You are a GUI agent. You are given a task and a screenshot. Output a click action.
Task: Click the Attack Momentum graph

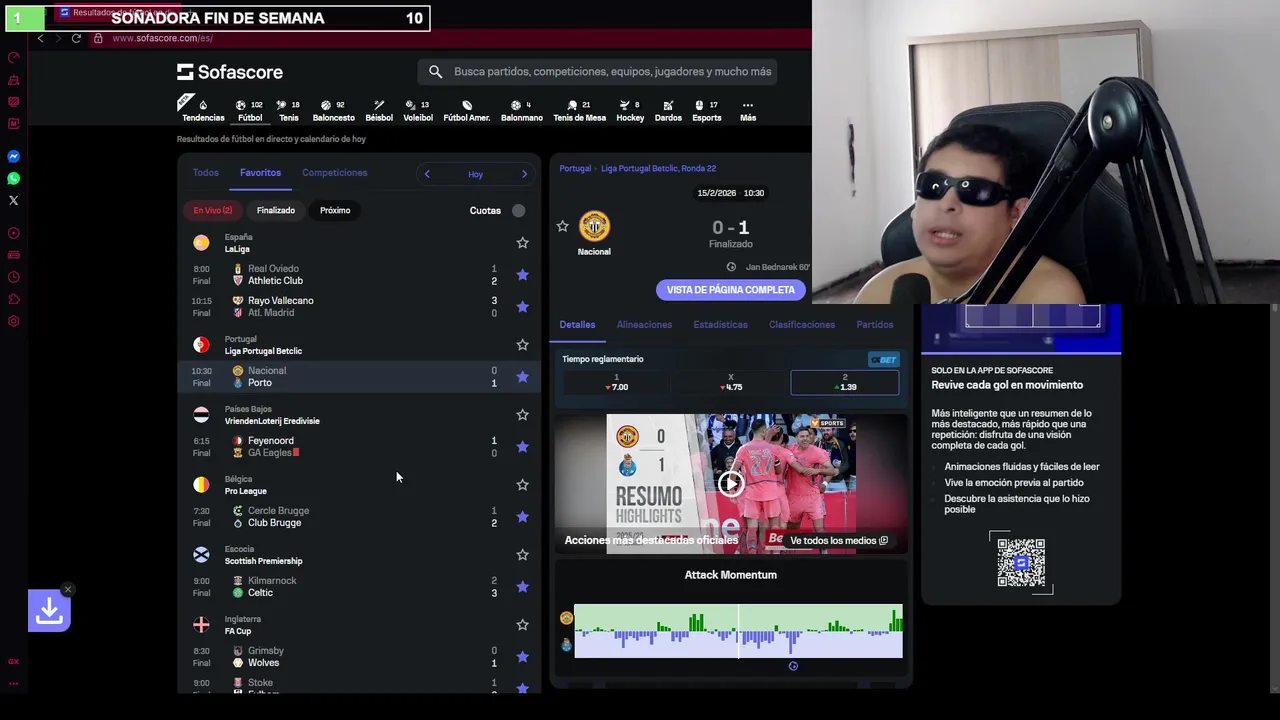coord(738,631)
